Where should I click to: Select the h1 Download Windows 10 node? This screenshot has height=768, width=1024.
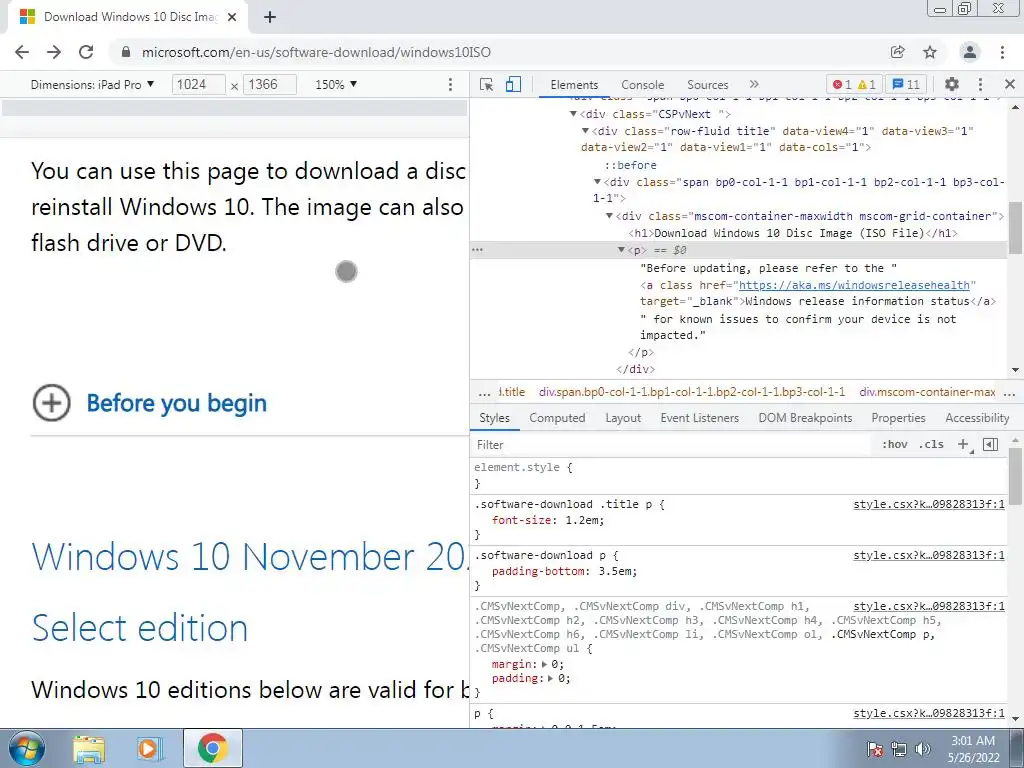793,233
